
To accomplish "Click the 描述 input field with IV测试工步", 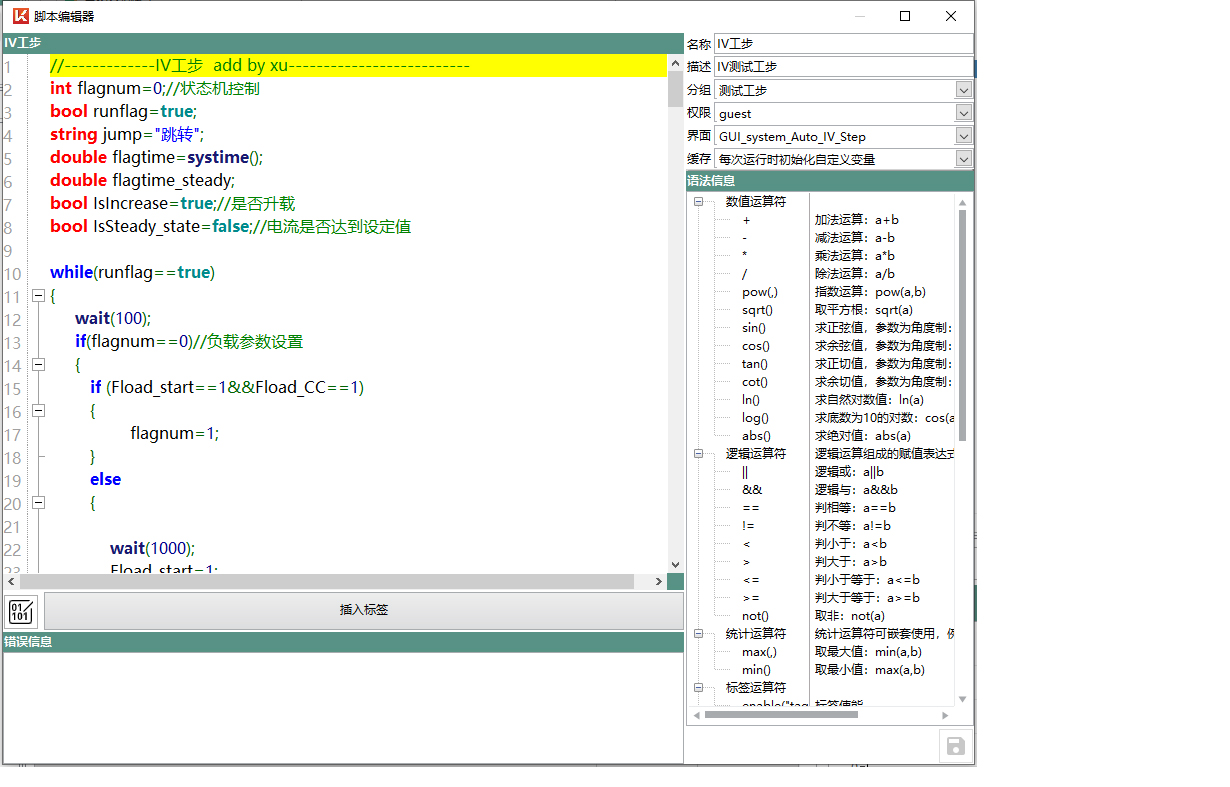I will tap(842, 67).
